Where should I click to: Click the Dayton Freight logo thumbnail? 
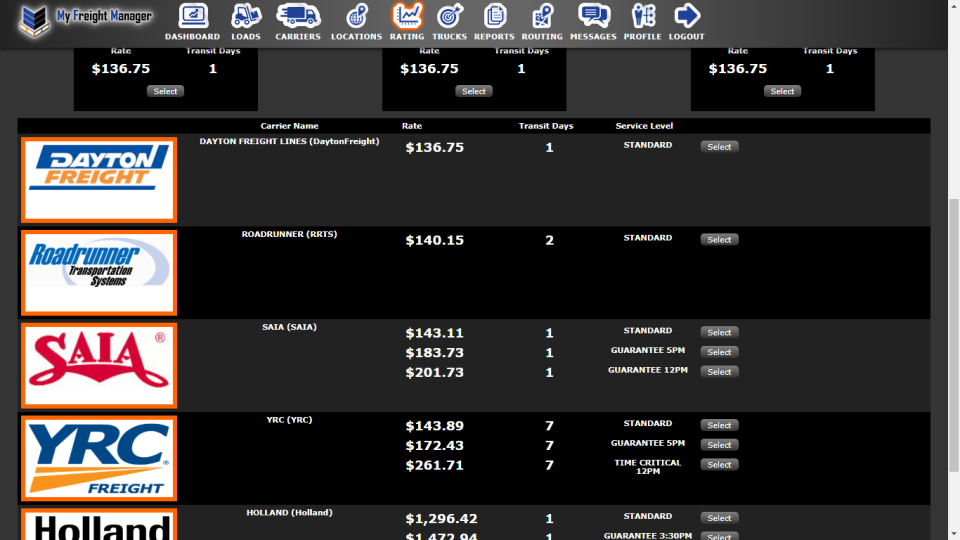(x=99, y=180)
